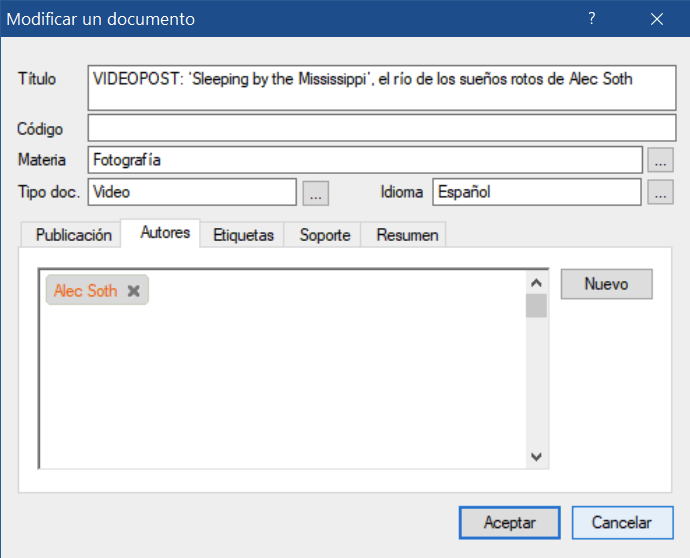Open the Idioma selection ellipsis button

(x=660, y=192)
